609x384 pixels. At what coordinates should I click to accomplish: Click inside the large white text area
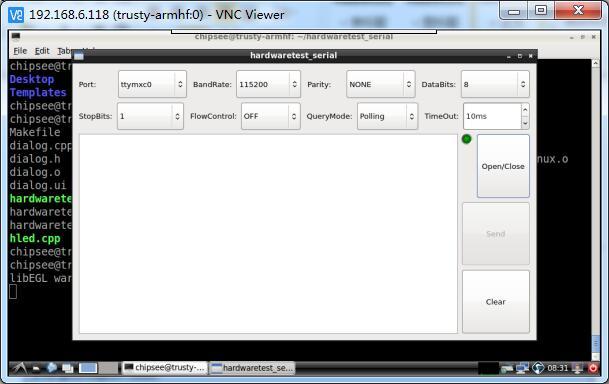pos(268,234)
